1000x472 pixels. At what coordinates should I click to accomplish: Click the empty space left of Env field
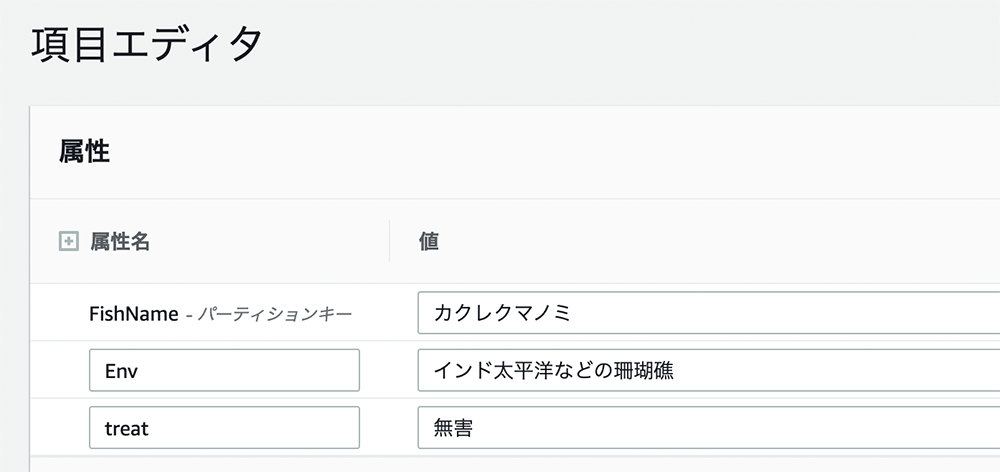[59, 370]
